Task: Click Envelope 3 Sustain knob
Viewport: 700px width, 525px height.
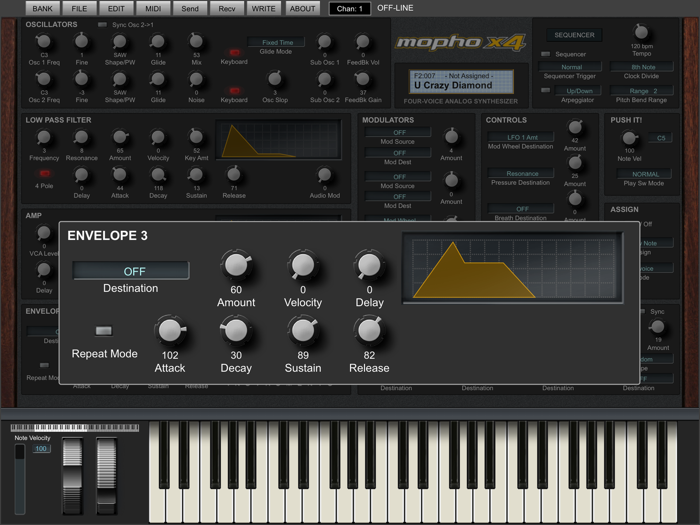Action: (x=303, y=331)
